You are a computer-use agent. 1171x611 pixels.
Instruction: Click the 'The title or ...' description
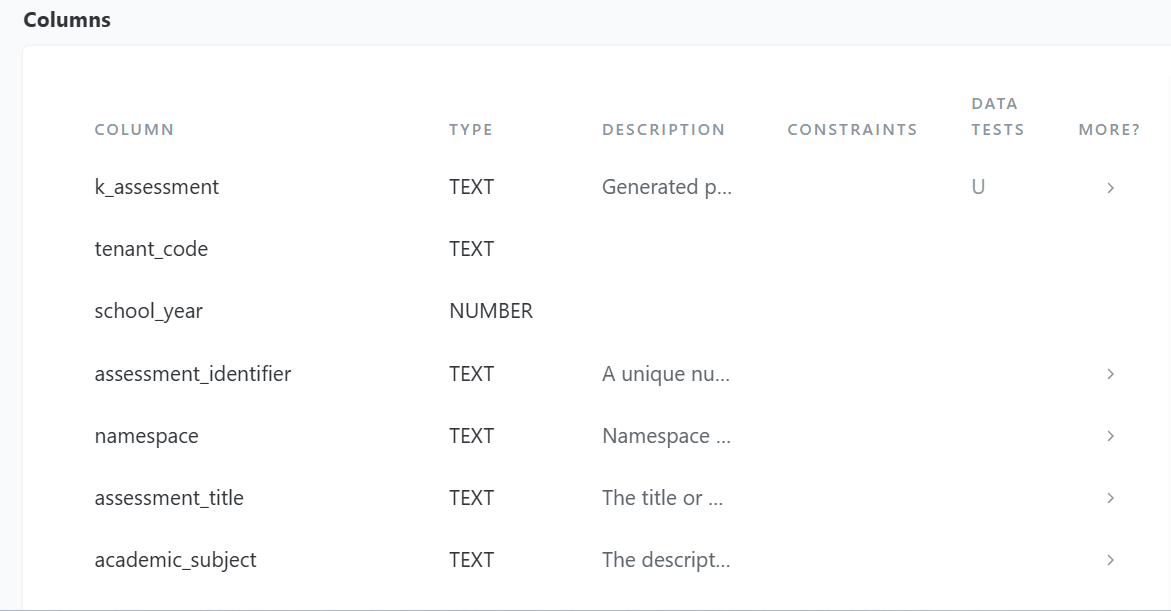coord(662,498)
